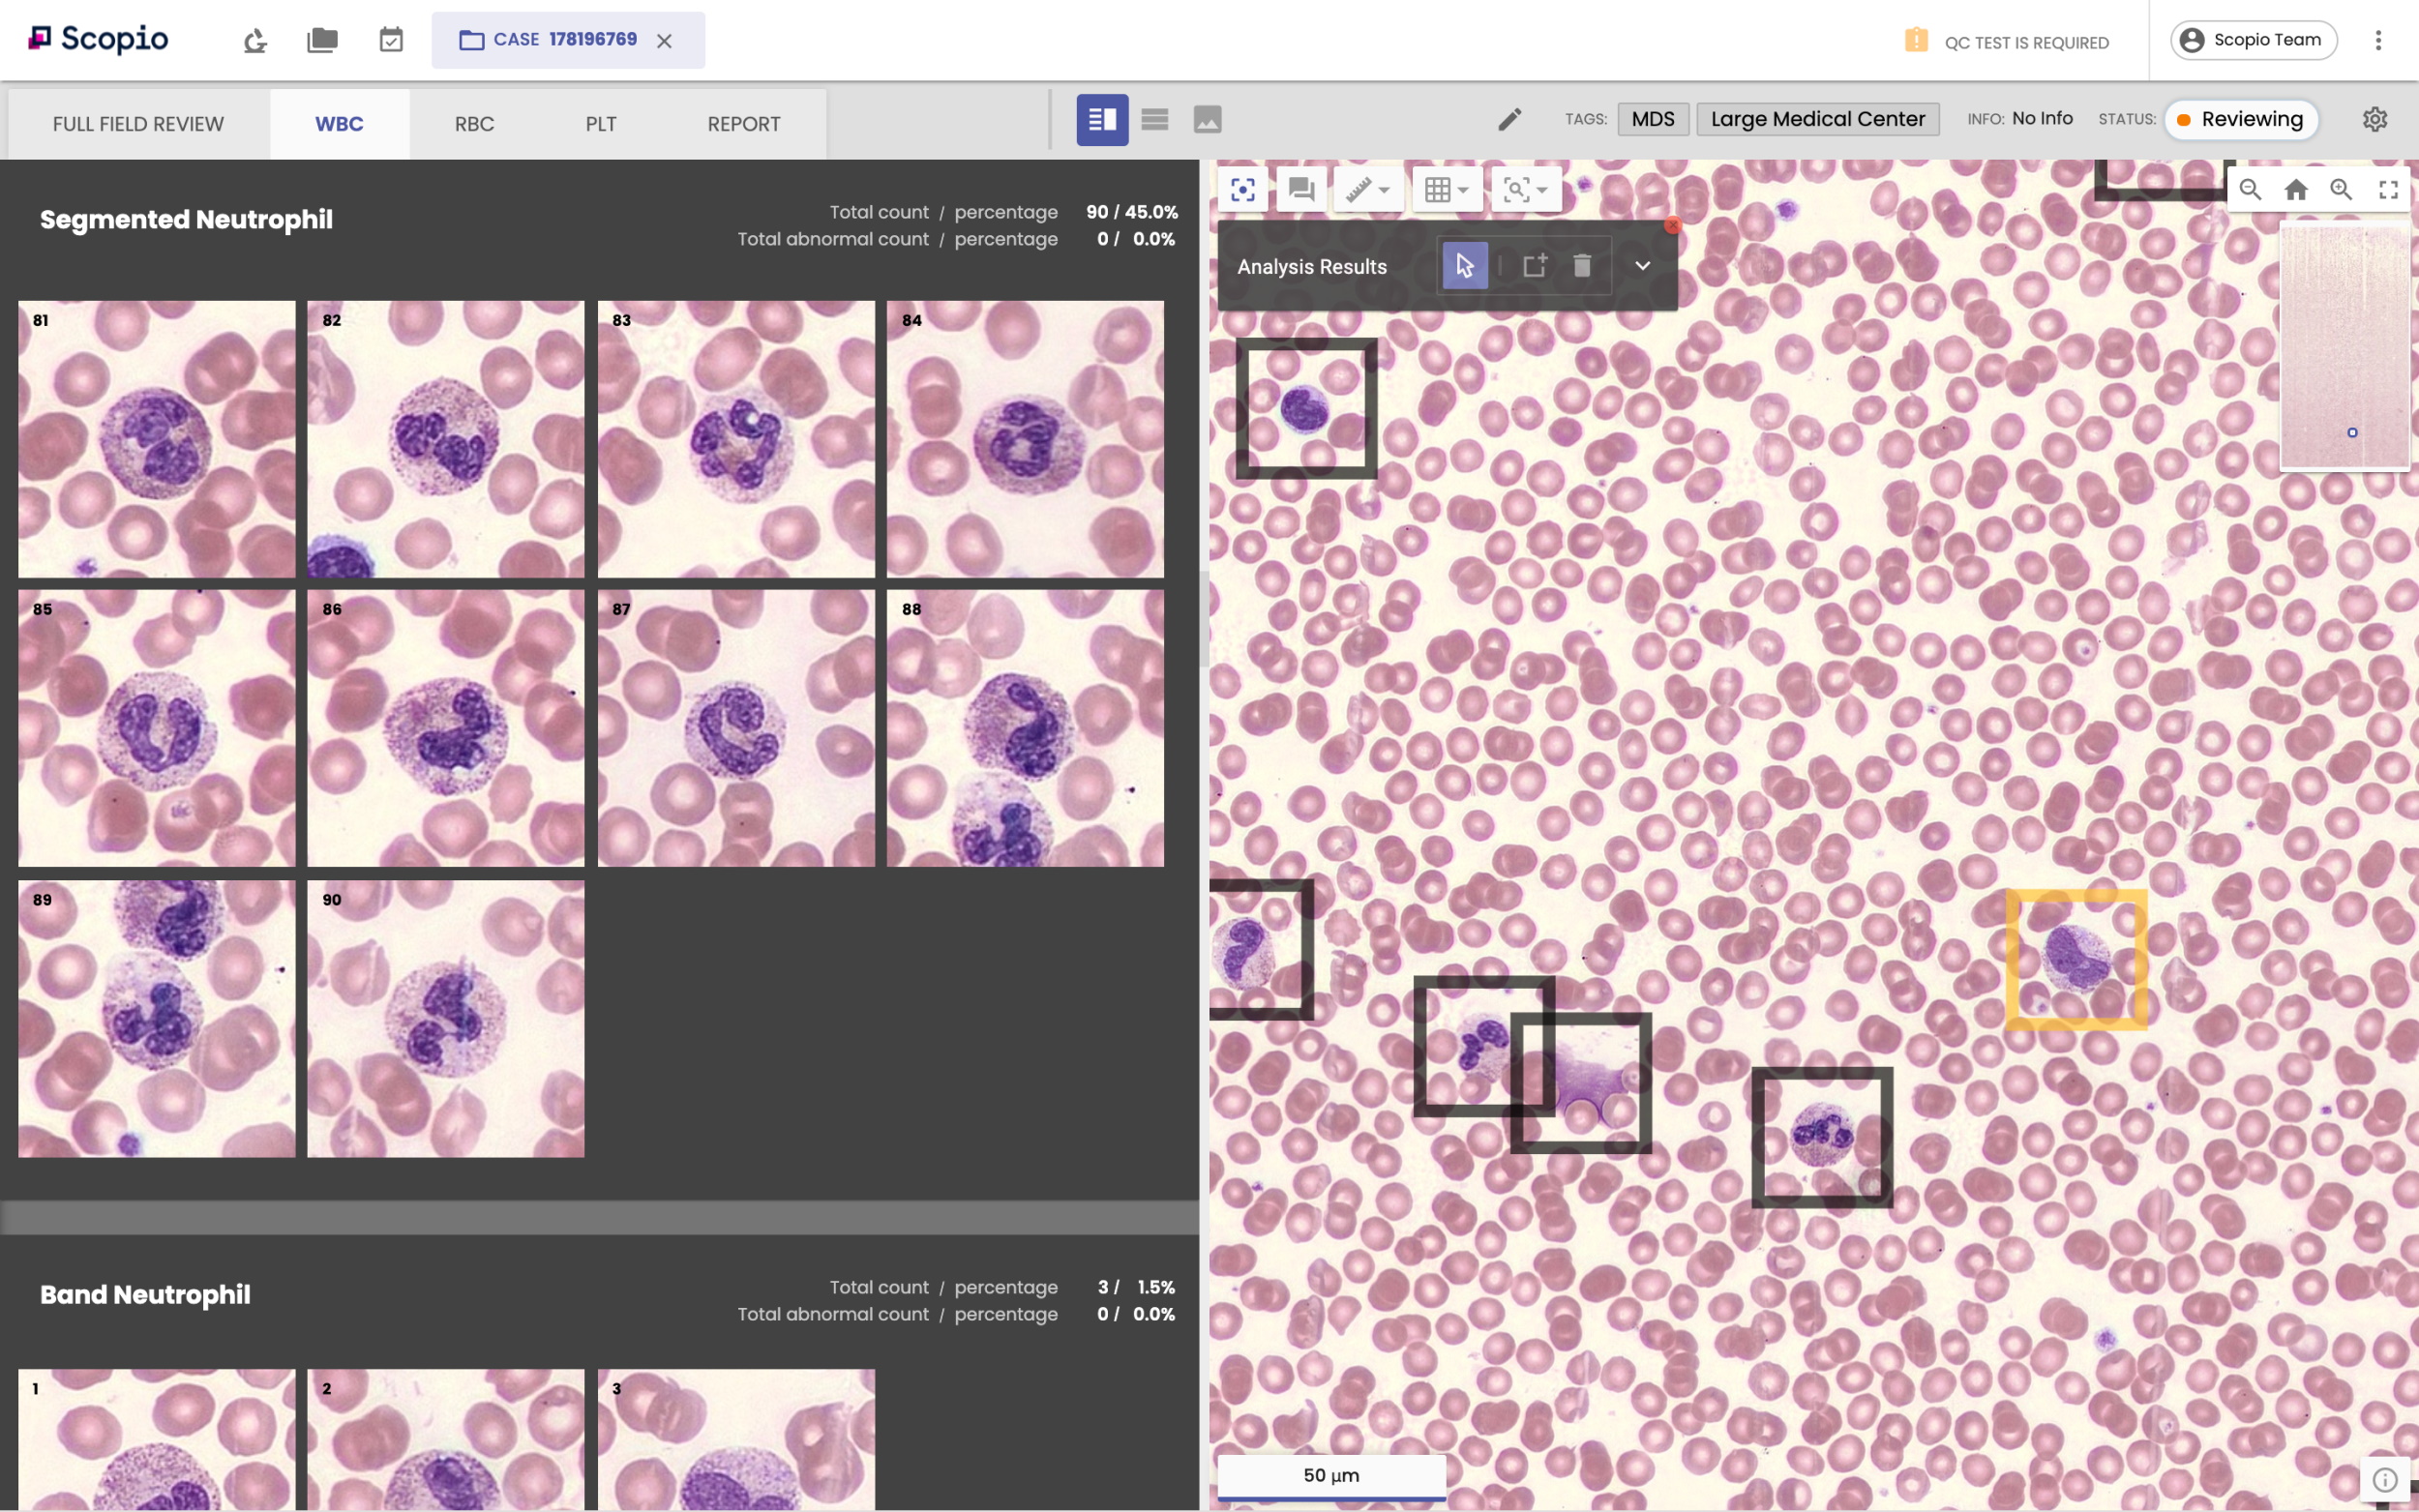Open the grid overlay dropdown
The width and height of the screenshot is (2419, 1512).
(1446, 189)
